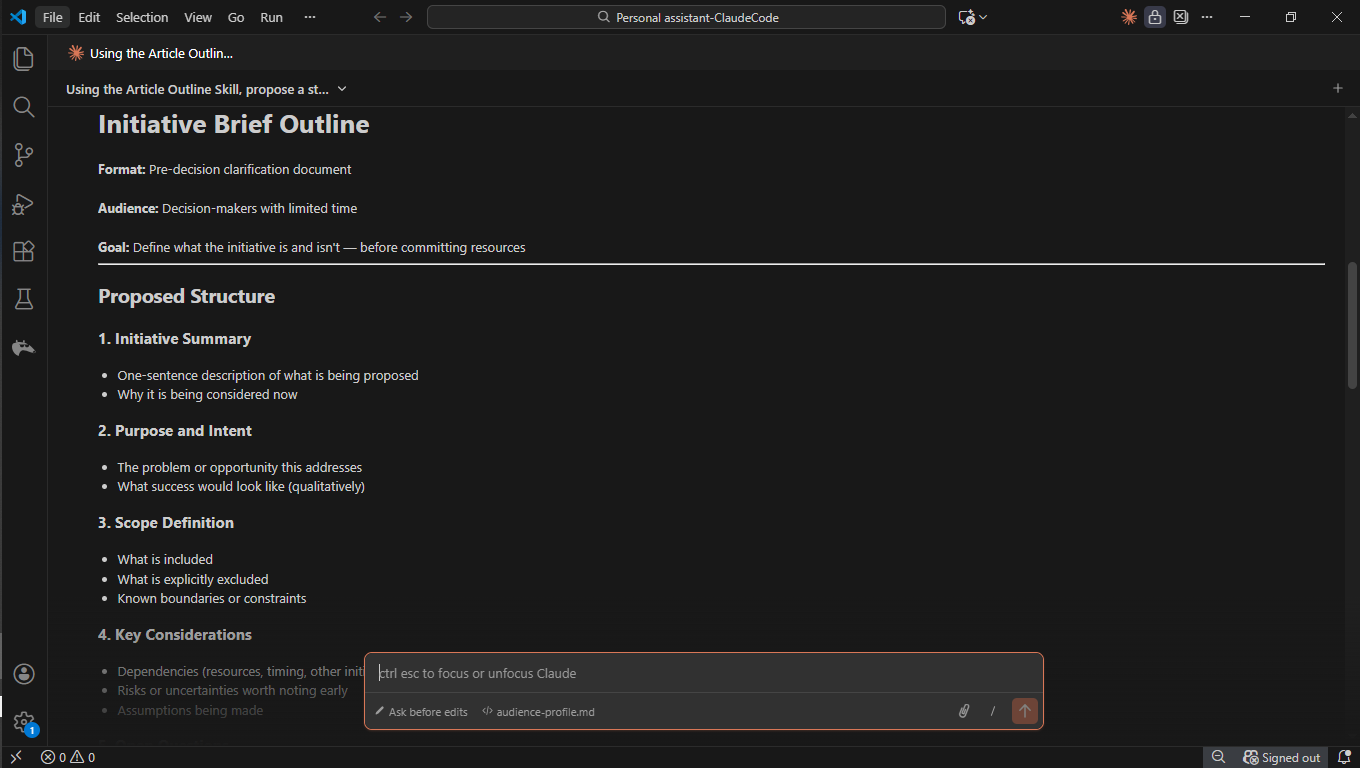Click the Proposed Structure heading

point(186,296)
